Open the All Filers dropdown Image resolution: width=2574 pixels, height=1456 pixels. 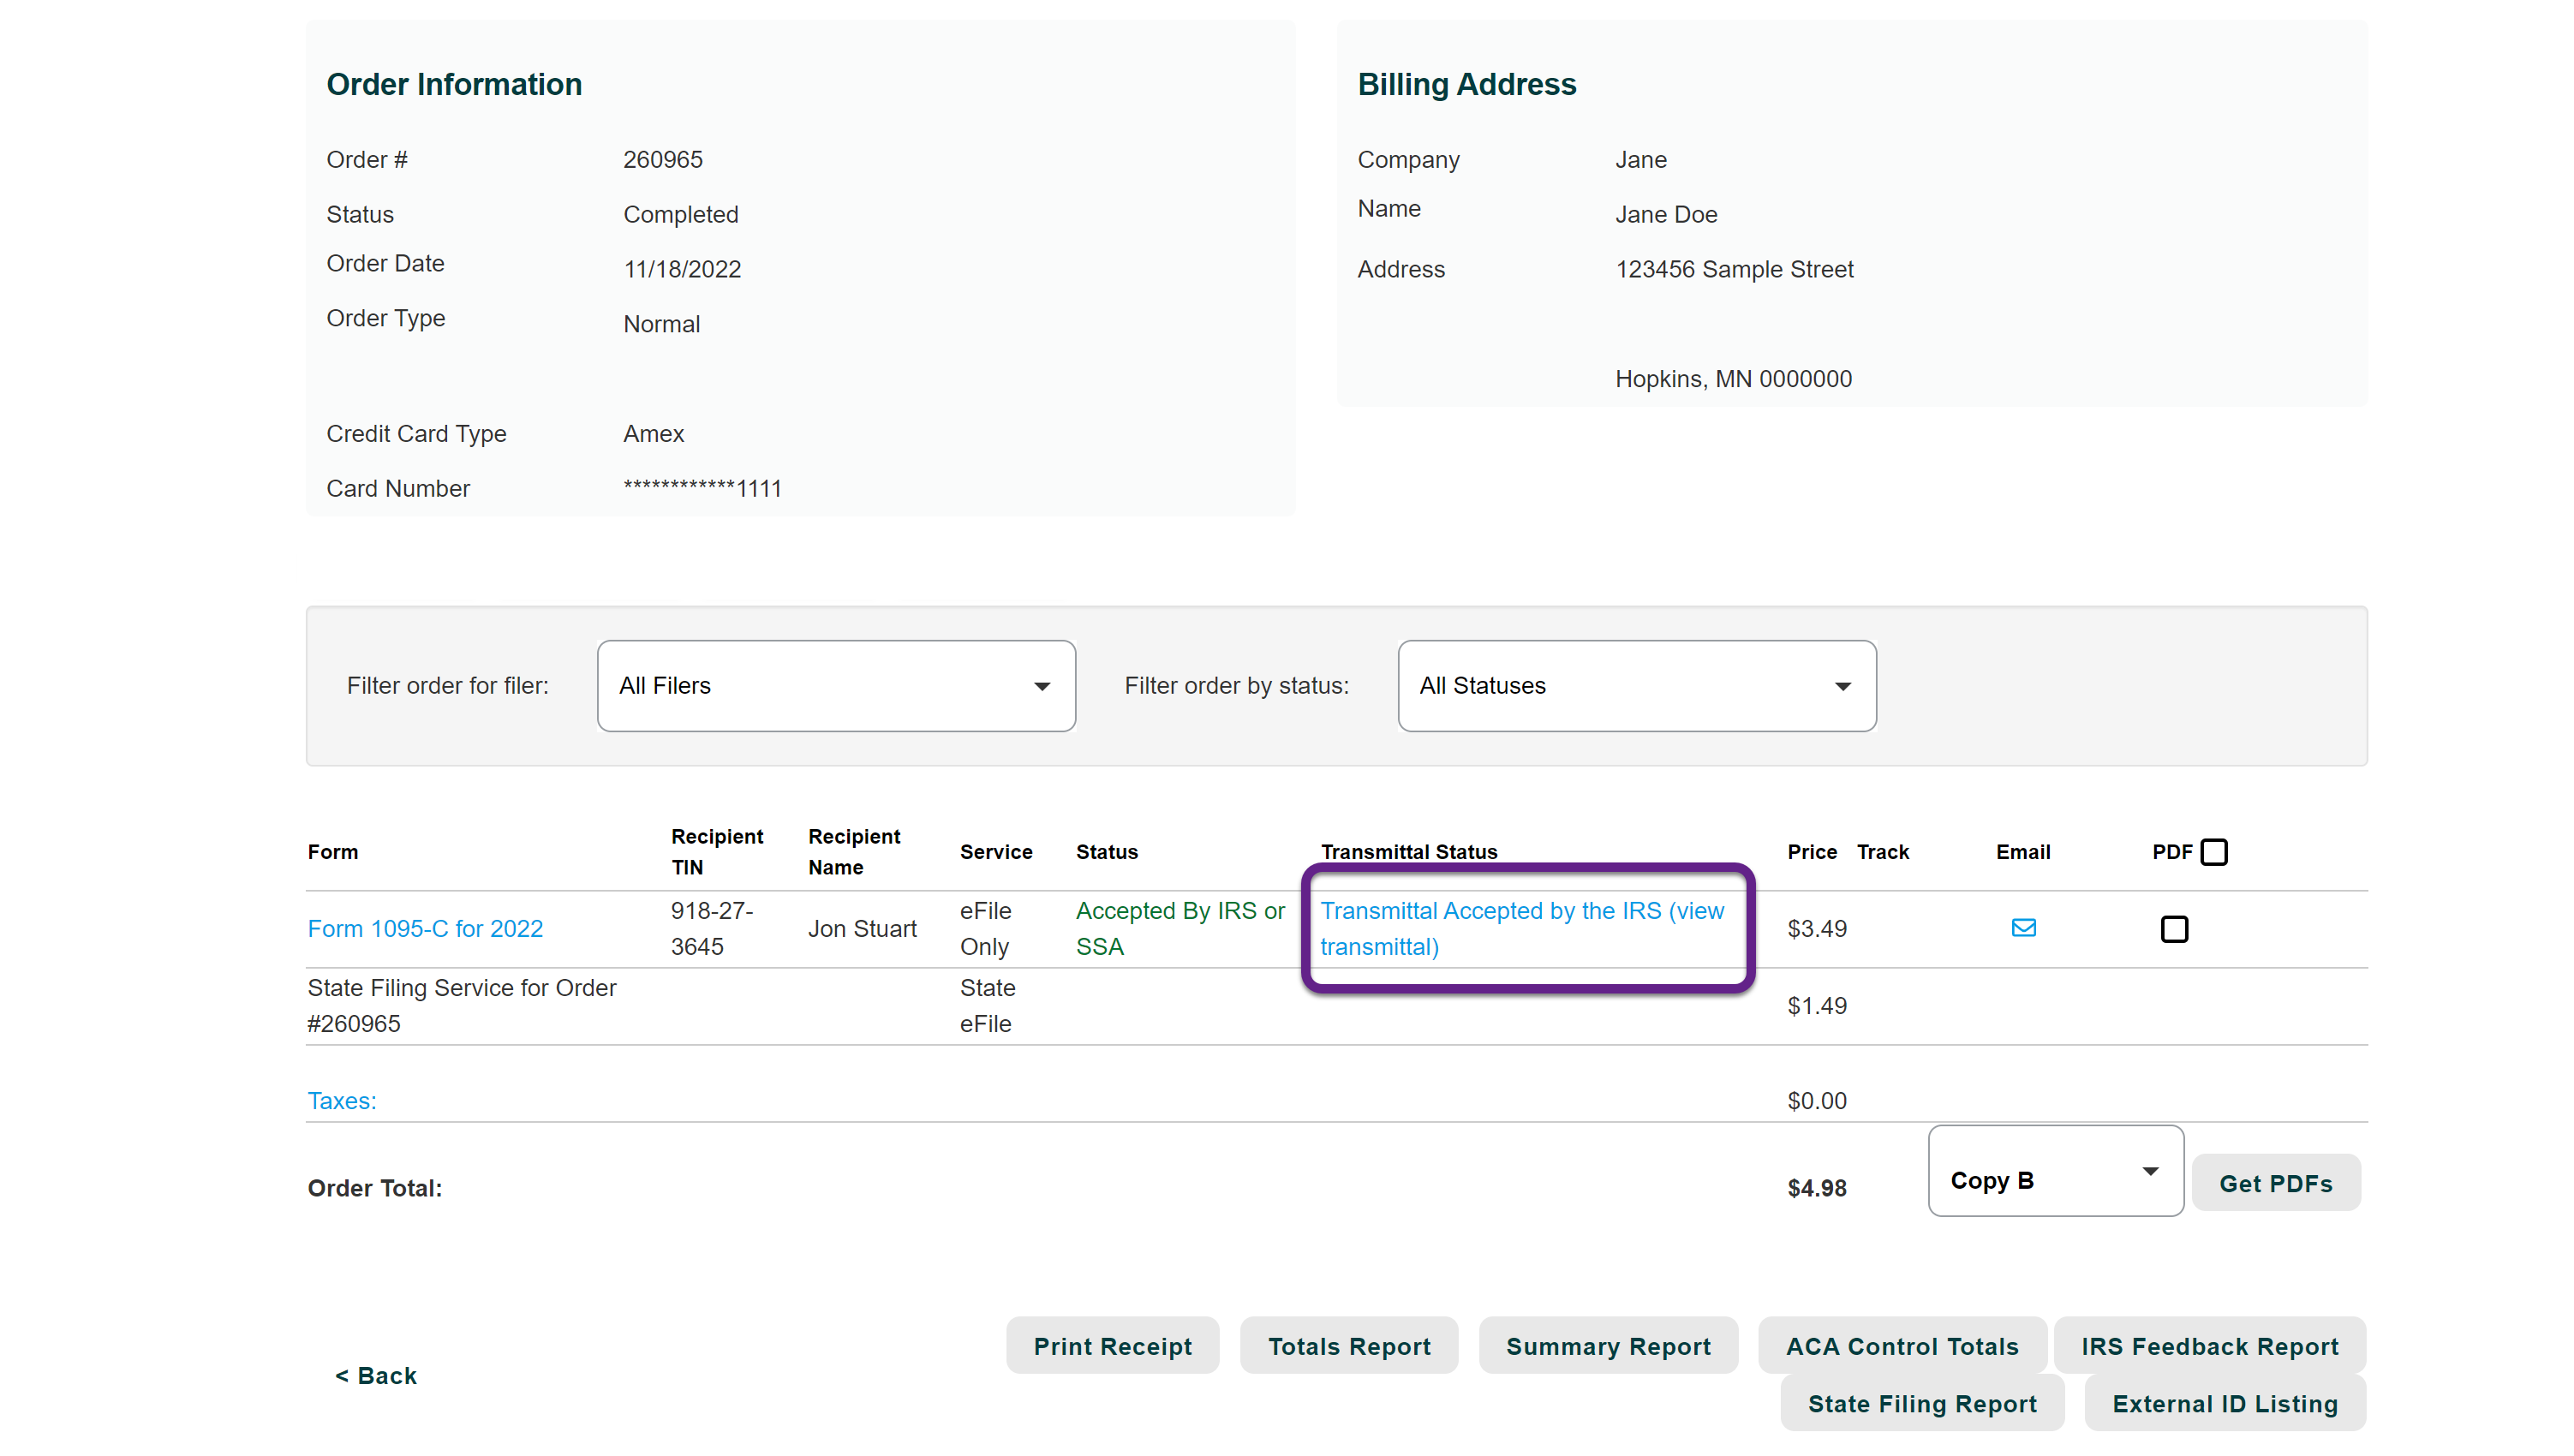(836, 686)
